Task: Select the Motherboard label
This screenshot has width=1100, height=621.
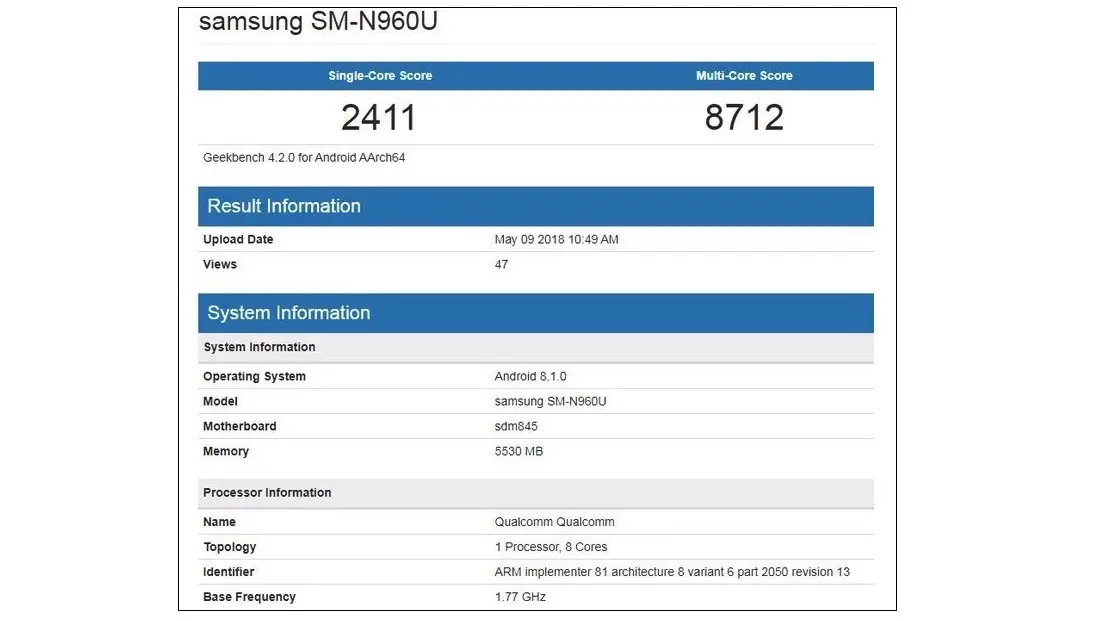Action: click(x=239, y=427)
